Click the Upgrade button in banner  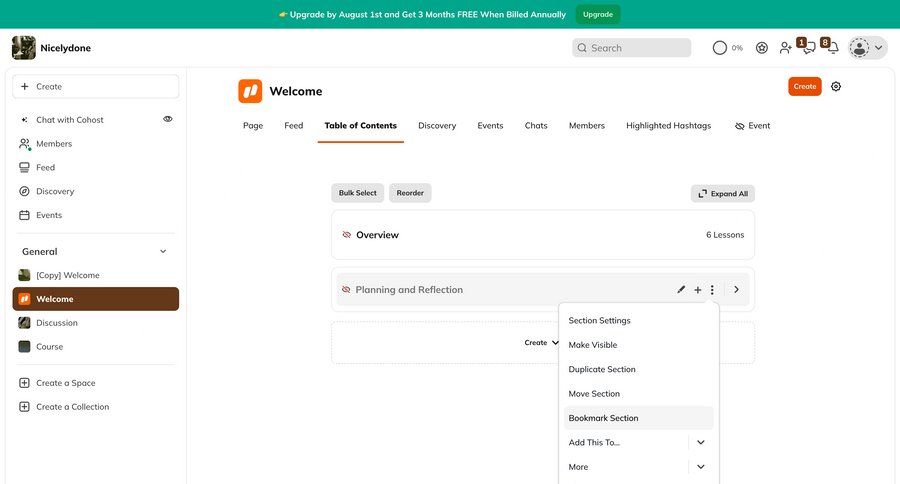[x=598, y=14]
